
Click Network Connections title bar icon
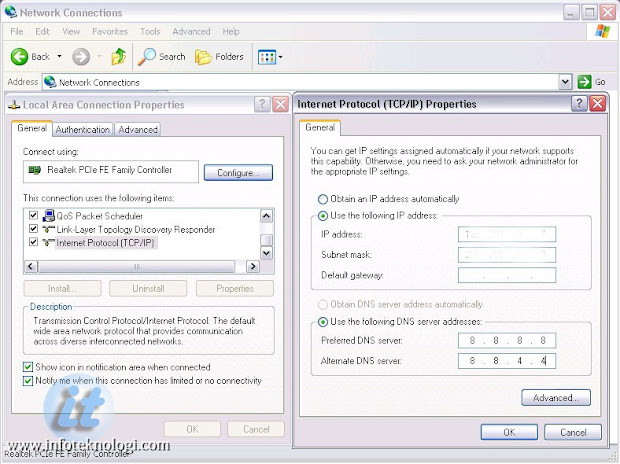click(11, 12)
